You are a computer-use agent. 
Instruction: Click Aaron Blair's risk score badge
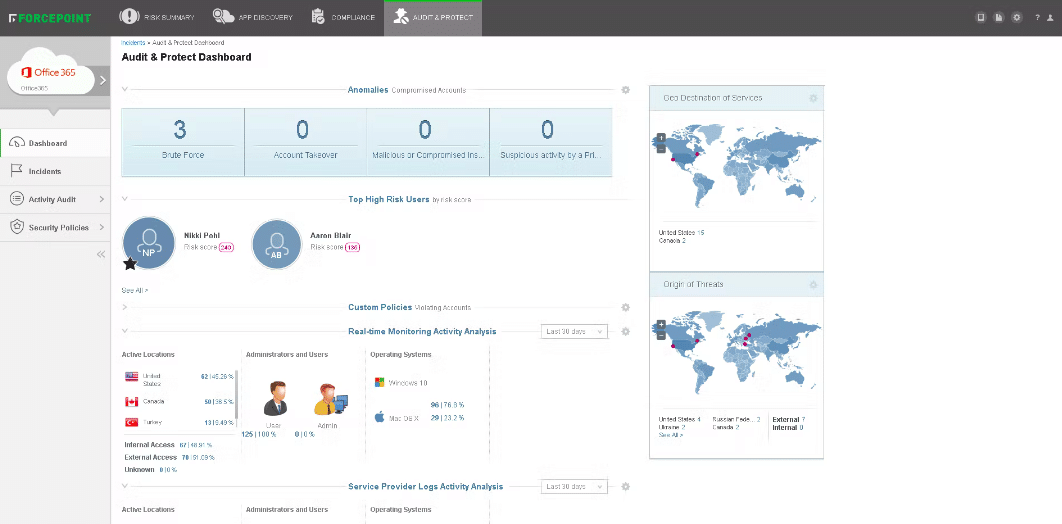(x=352, y=248)
